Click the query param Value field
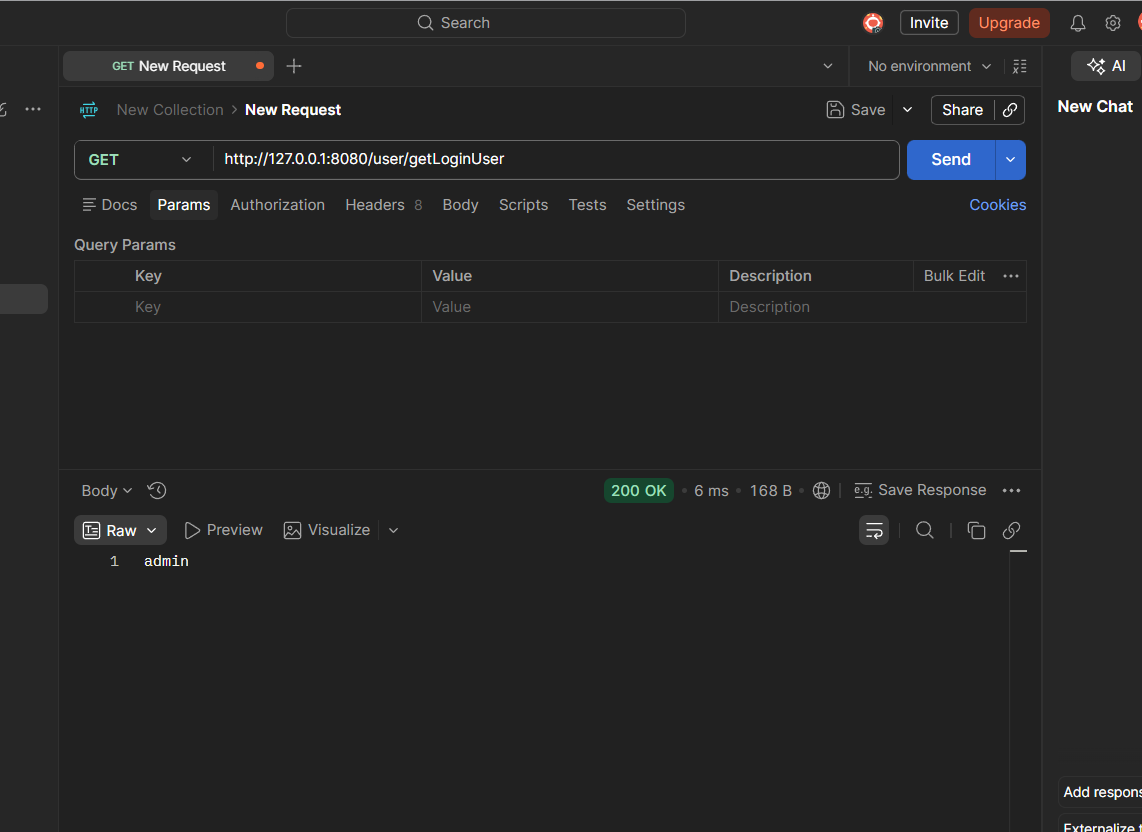1142x832 pixels. tap(570, 307)
